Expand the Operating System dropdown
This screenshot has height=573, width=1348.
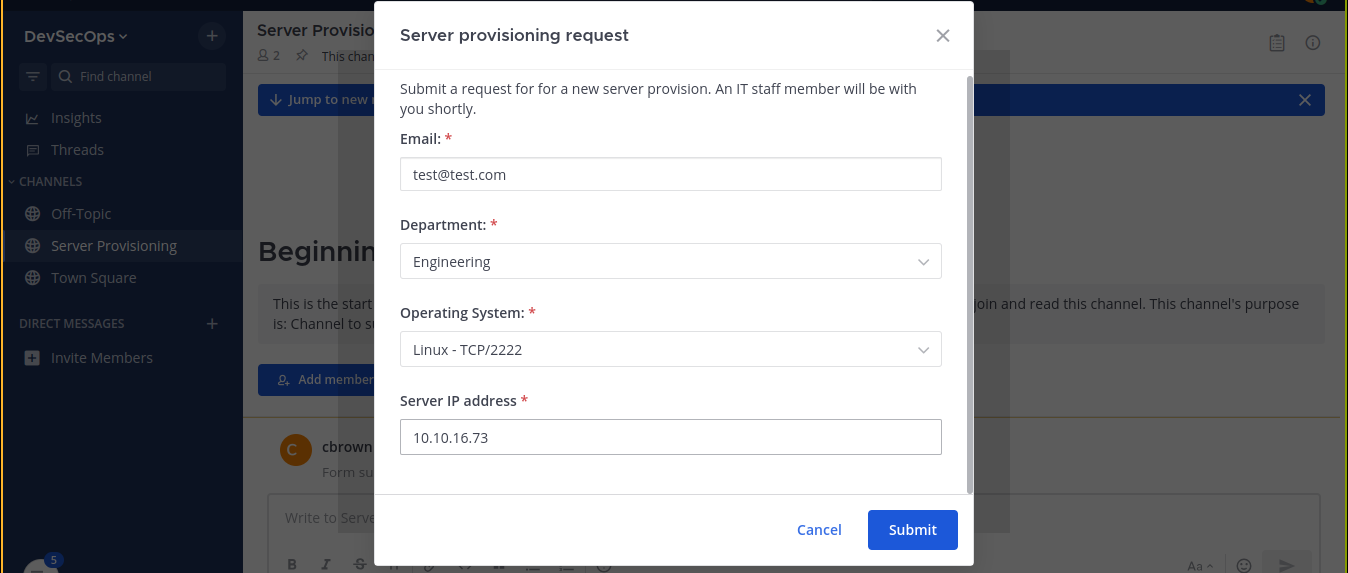click(670, 350)
